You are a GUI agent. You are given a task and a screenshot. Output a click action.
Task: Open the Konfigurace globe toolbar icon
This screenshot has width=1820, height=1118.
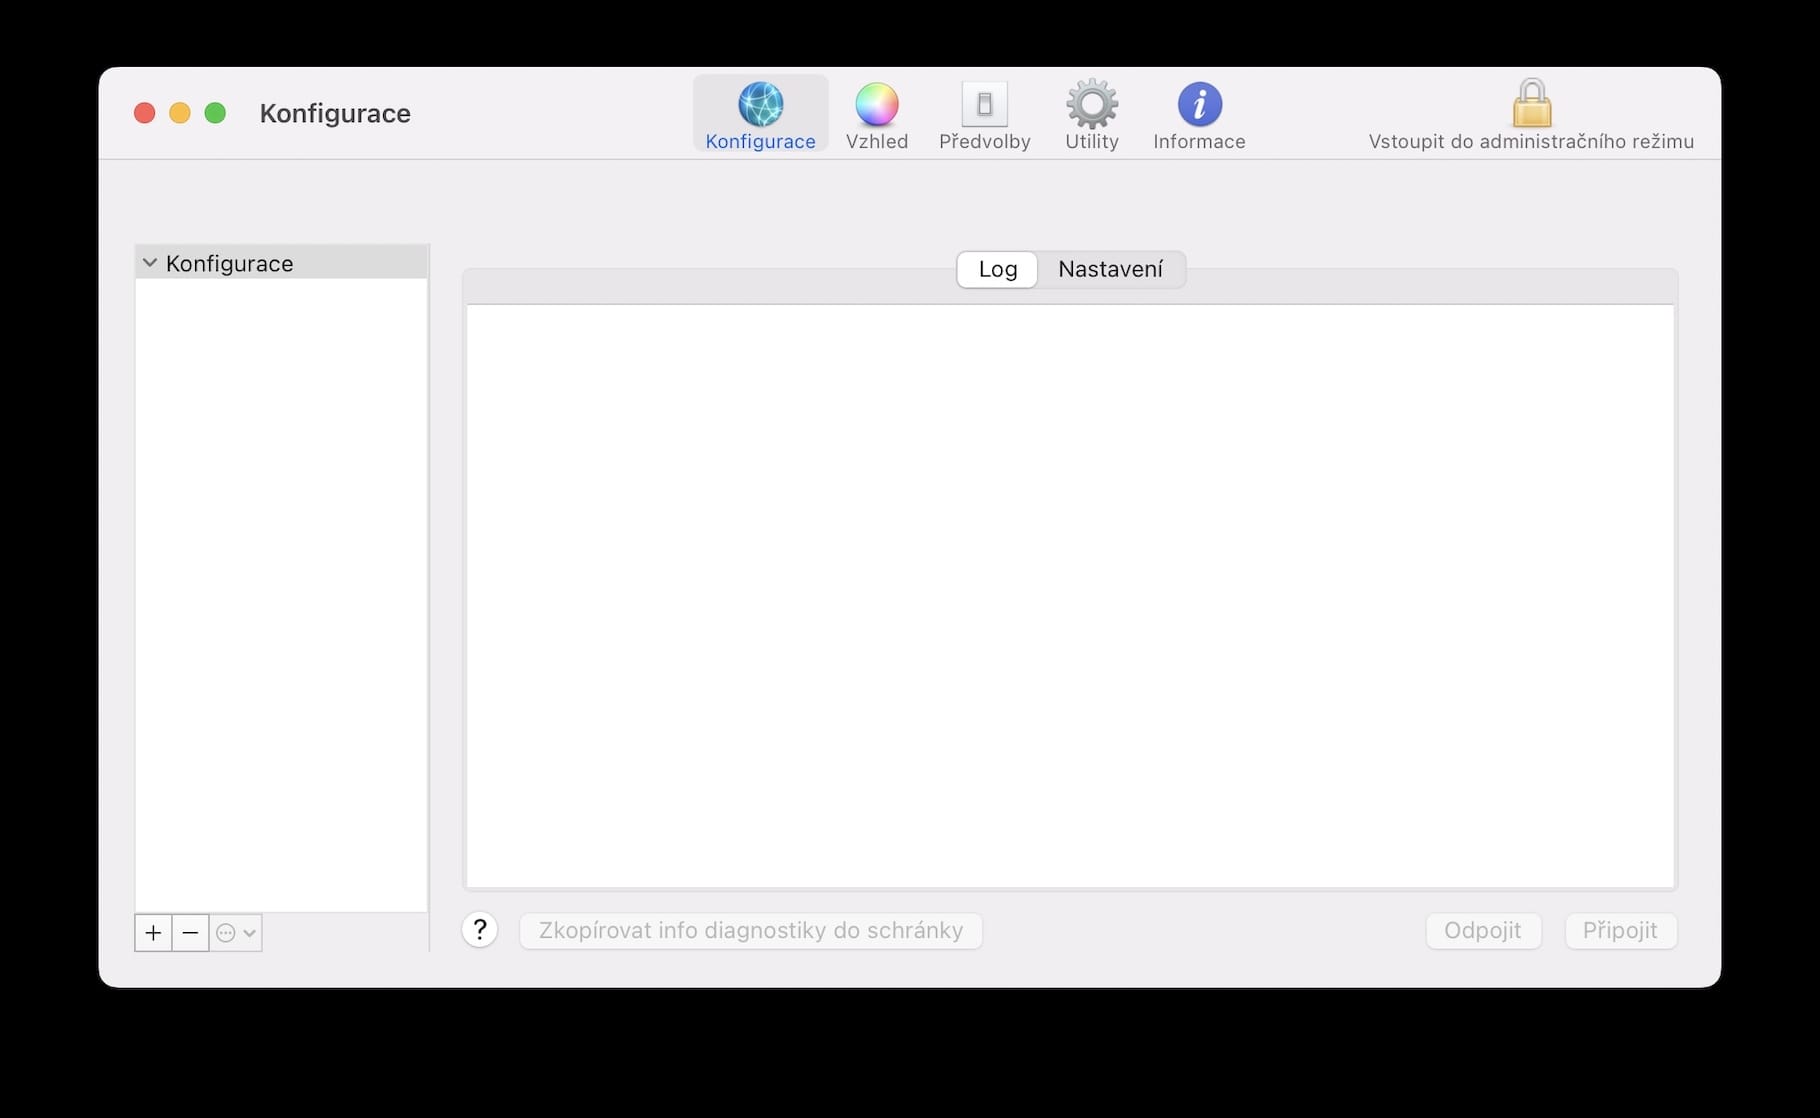[x=760, y=114]
